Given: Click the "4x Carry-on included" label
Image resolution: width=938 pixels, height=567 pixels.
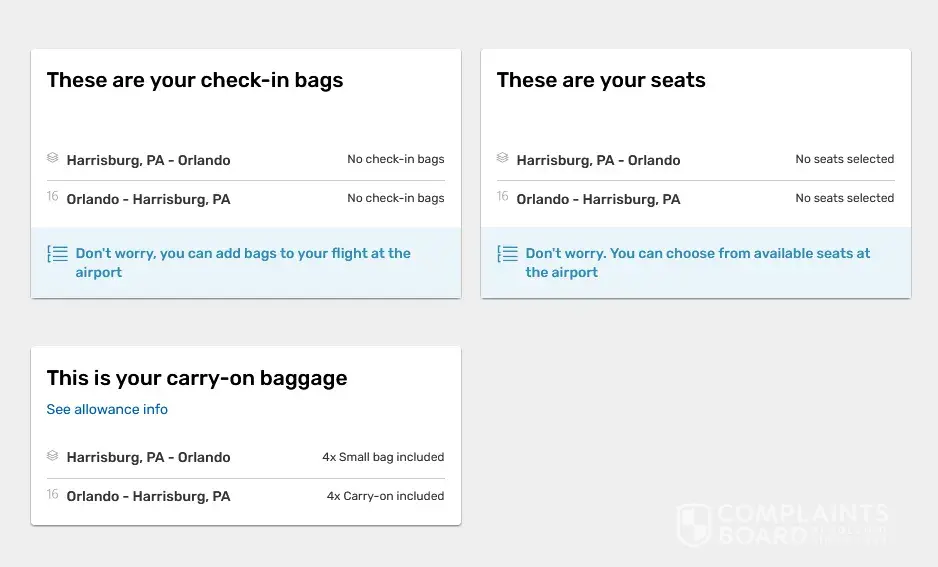Looking at the screenshot, I should [385, 496].
